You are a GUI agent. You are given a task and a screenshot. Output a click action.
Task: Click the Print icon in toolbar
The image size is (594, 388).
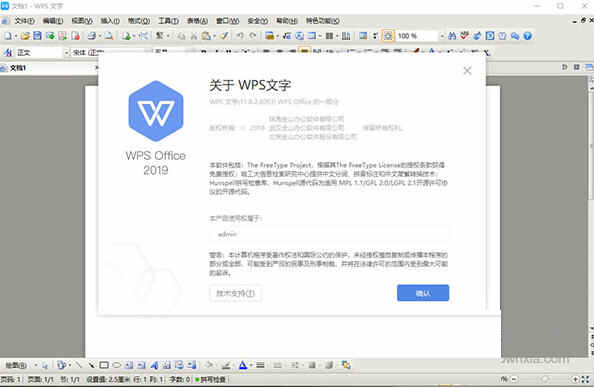(91, 36)
